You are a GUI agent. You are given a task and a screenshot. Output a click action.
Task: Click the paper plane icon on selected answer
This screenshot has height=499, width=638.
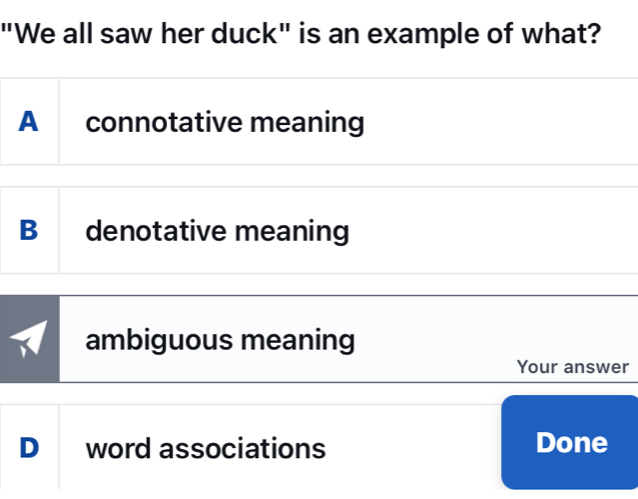coord(28,340)
